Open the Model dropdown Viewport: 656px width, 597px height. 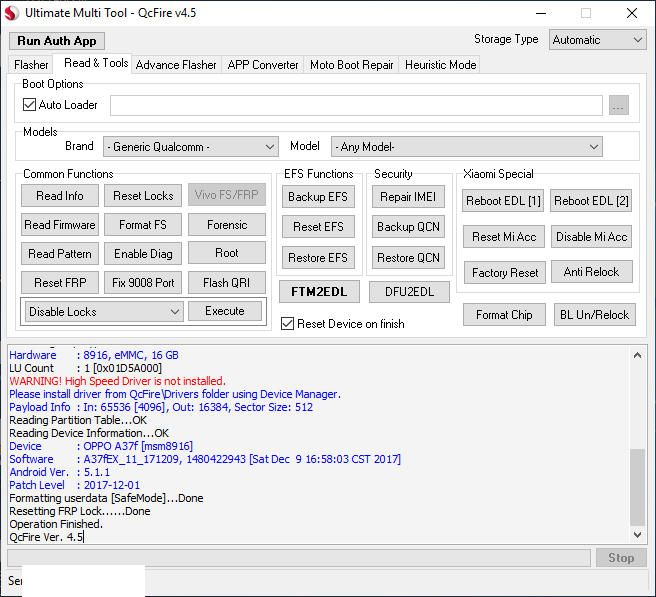pos(466,147)
